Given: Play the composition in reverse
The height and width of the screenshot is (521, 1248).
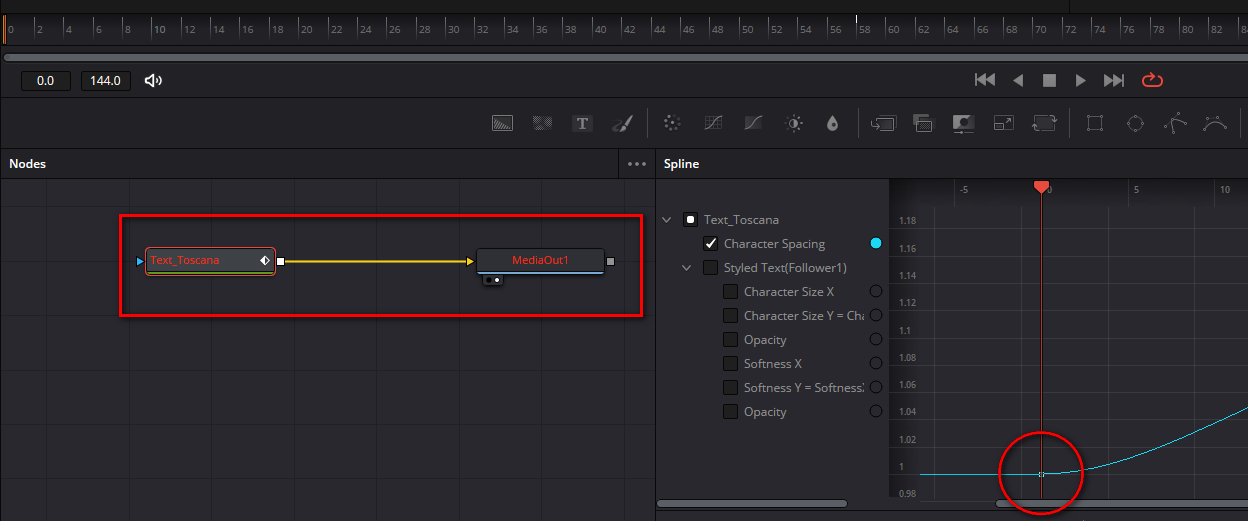Looking at the screenshot, I should pyautogui.click(x=1018, y=80).
